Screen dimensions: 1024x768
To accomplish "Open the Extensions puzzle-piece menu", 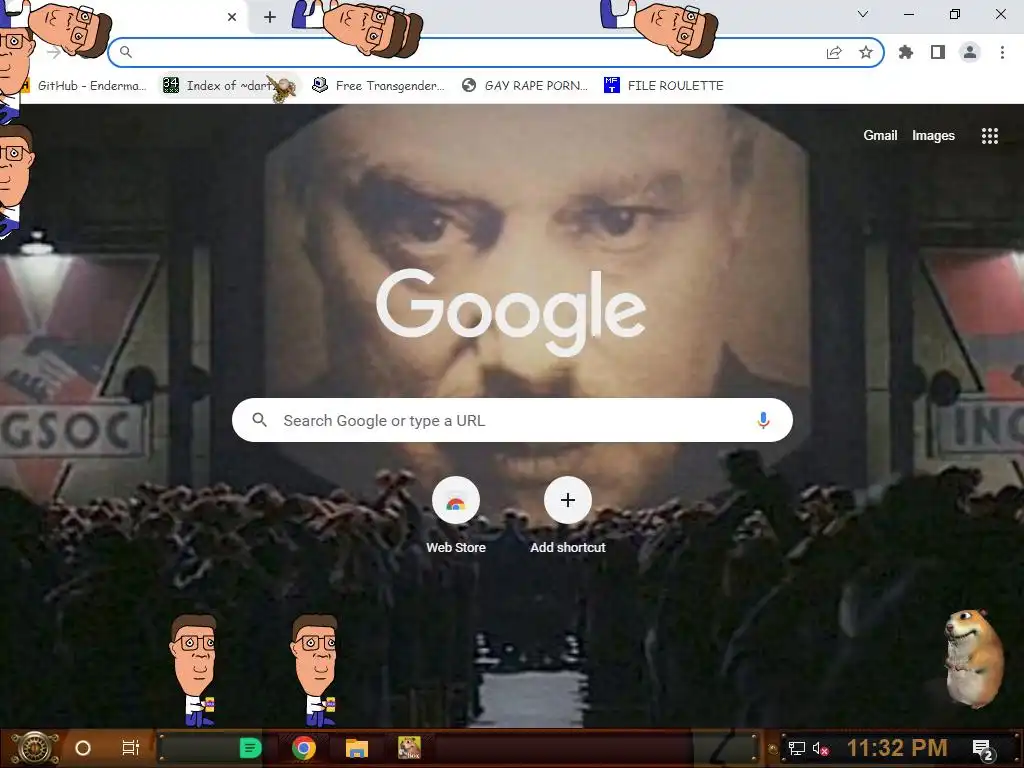I will pyautogui.click(x=906, y=52).
